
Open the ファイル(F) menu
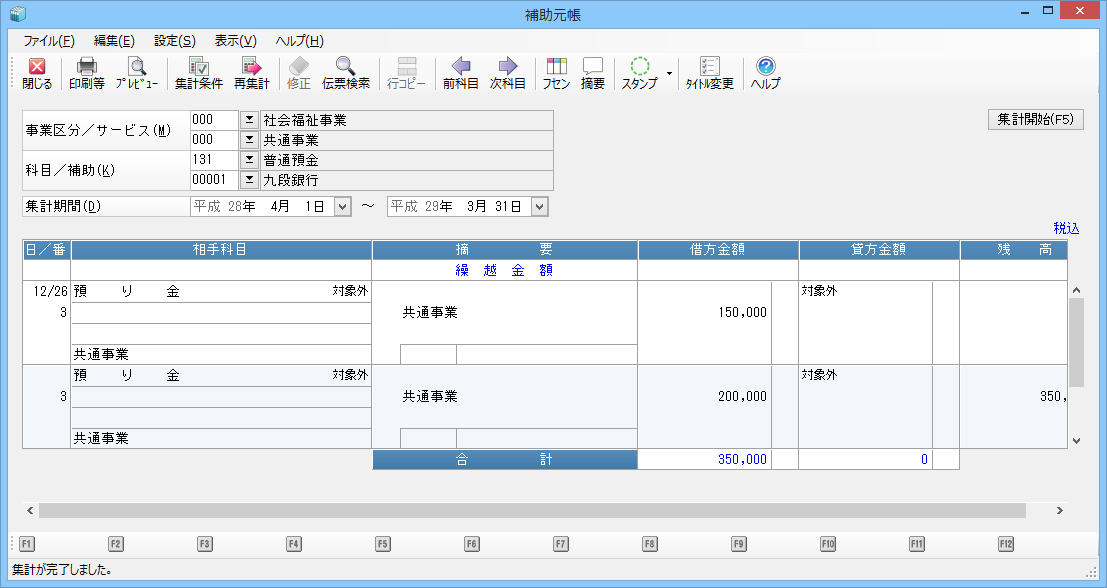(48, 41)
